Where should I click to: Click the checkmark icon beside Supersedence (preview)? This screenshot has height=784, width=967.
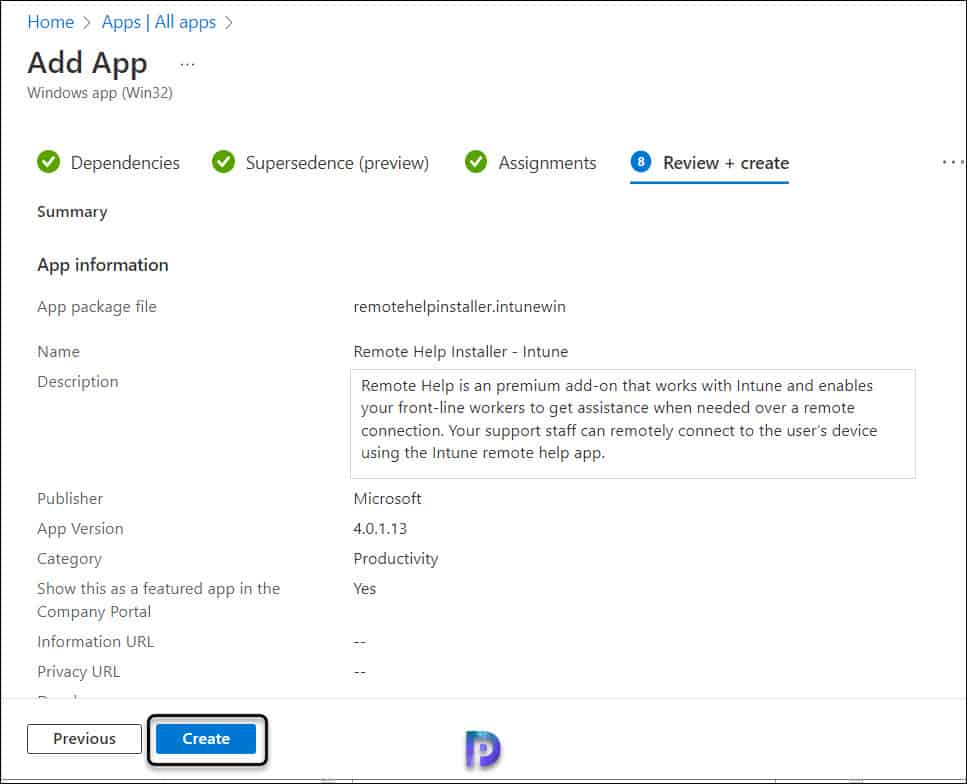[x=222, y=161]
